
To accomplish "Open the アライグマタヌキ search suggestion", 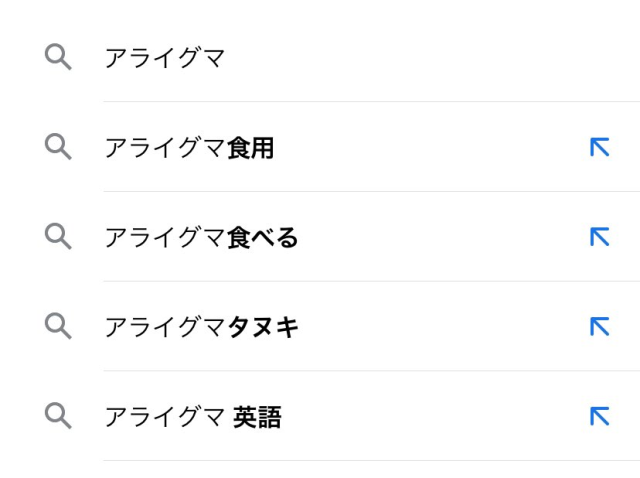I will 201,327.
